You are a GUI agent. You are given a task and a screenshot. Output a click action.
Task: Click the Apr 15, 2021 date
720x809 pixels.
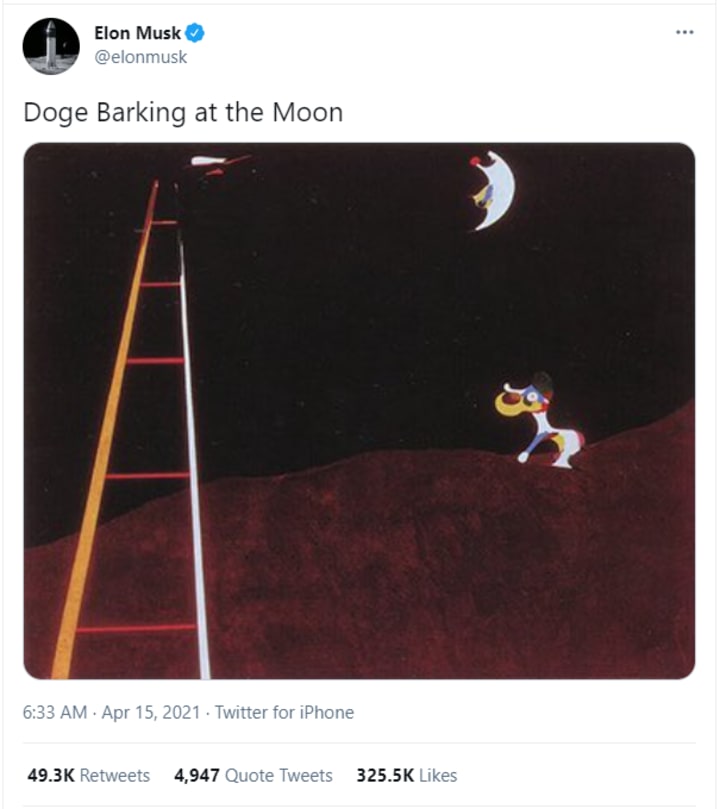(x=151, y=713)
